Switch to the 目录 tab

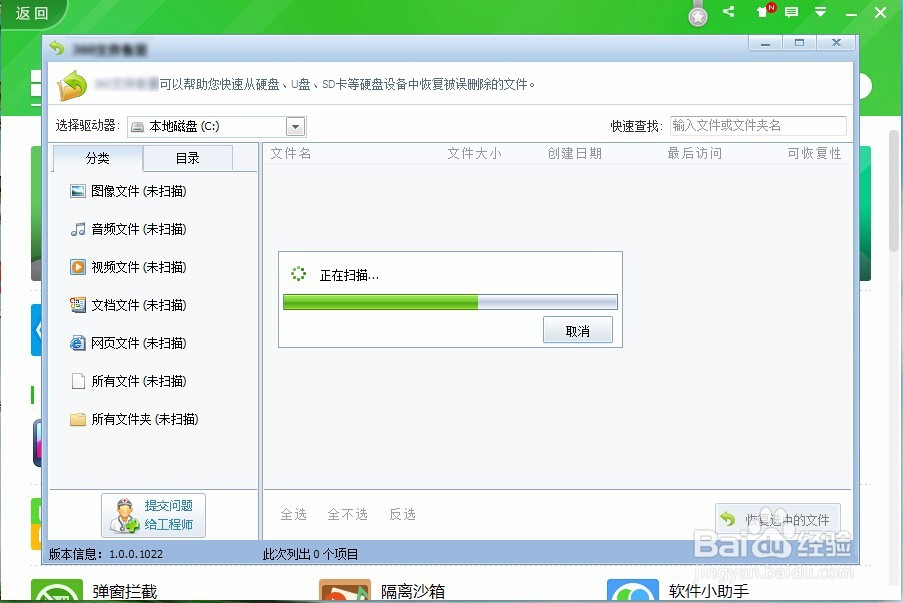pyautogui.click(x=189, y=158)
